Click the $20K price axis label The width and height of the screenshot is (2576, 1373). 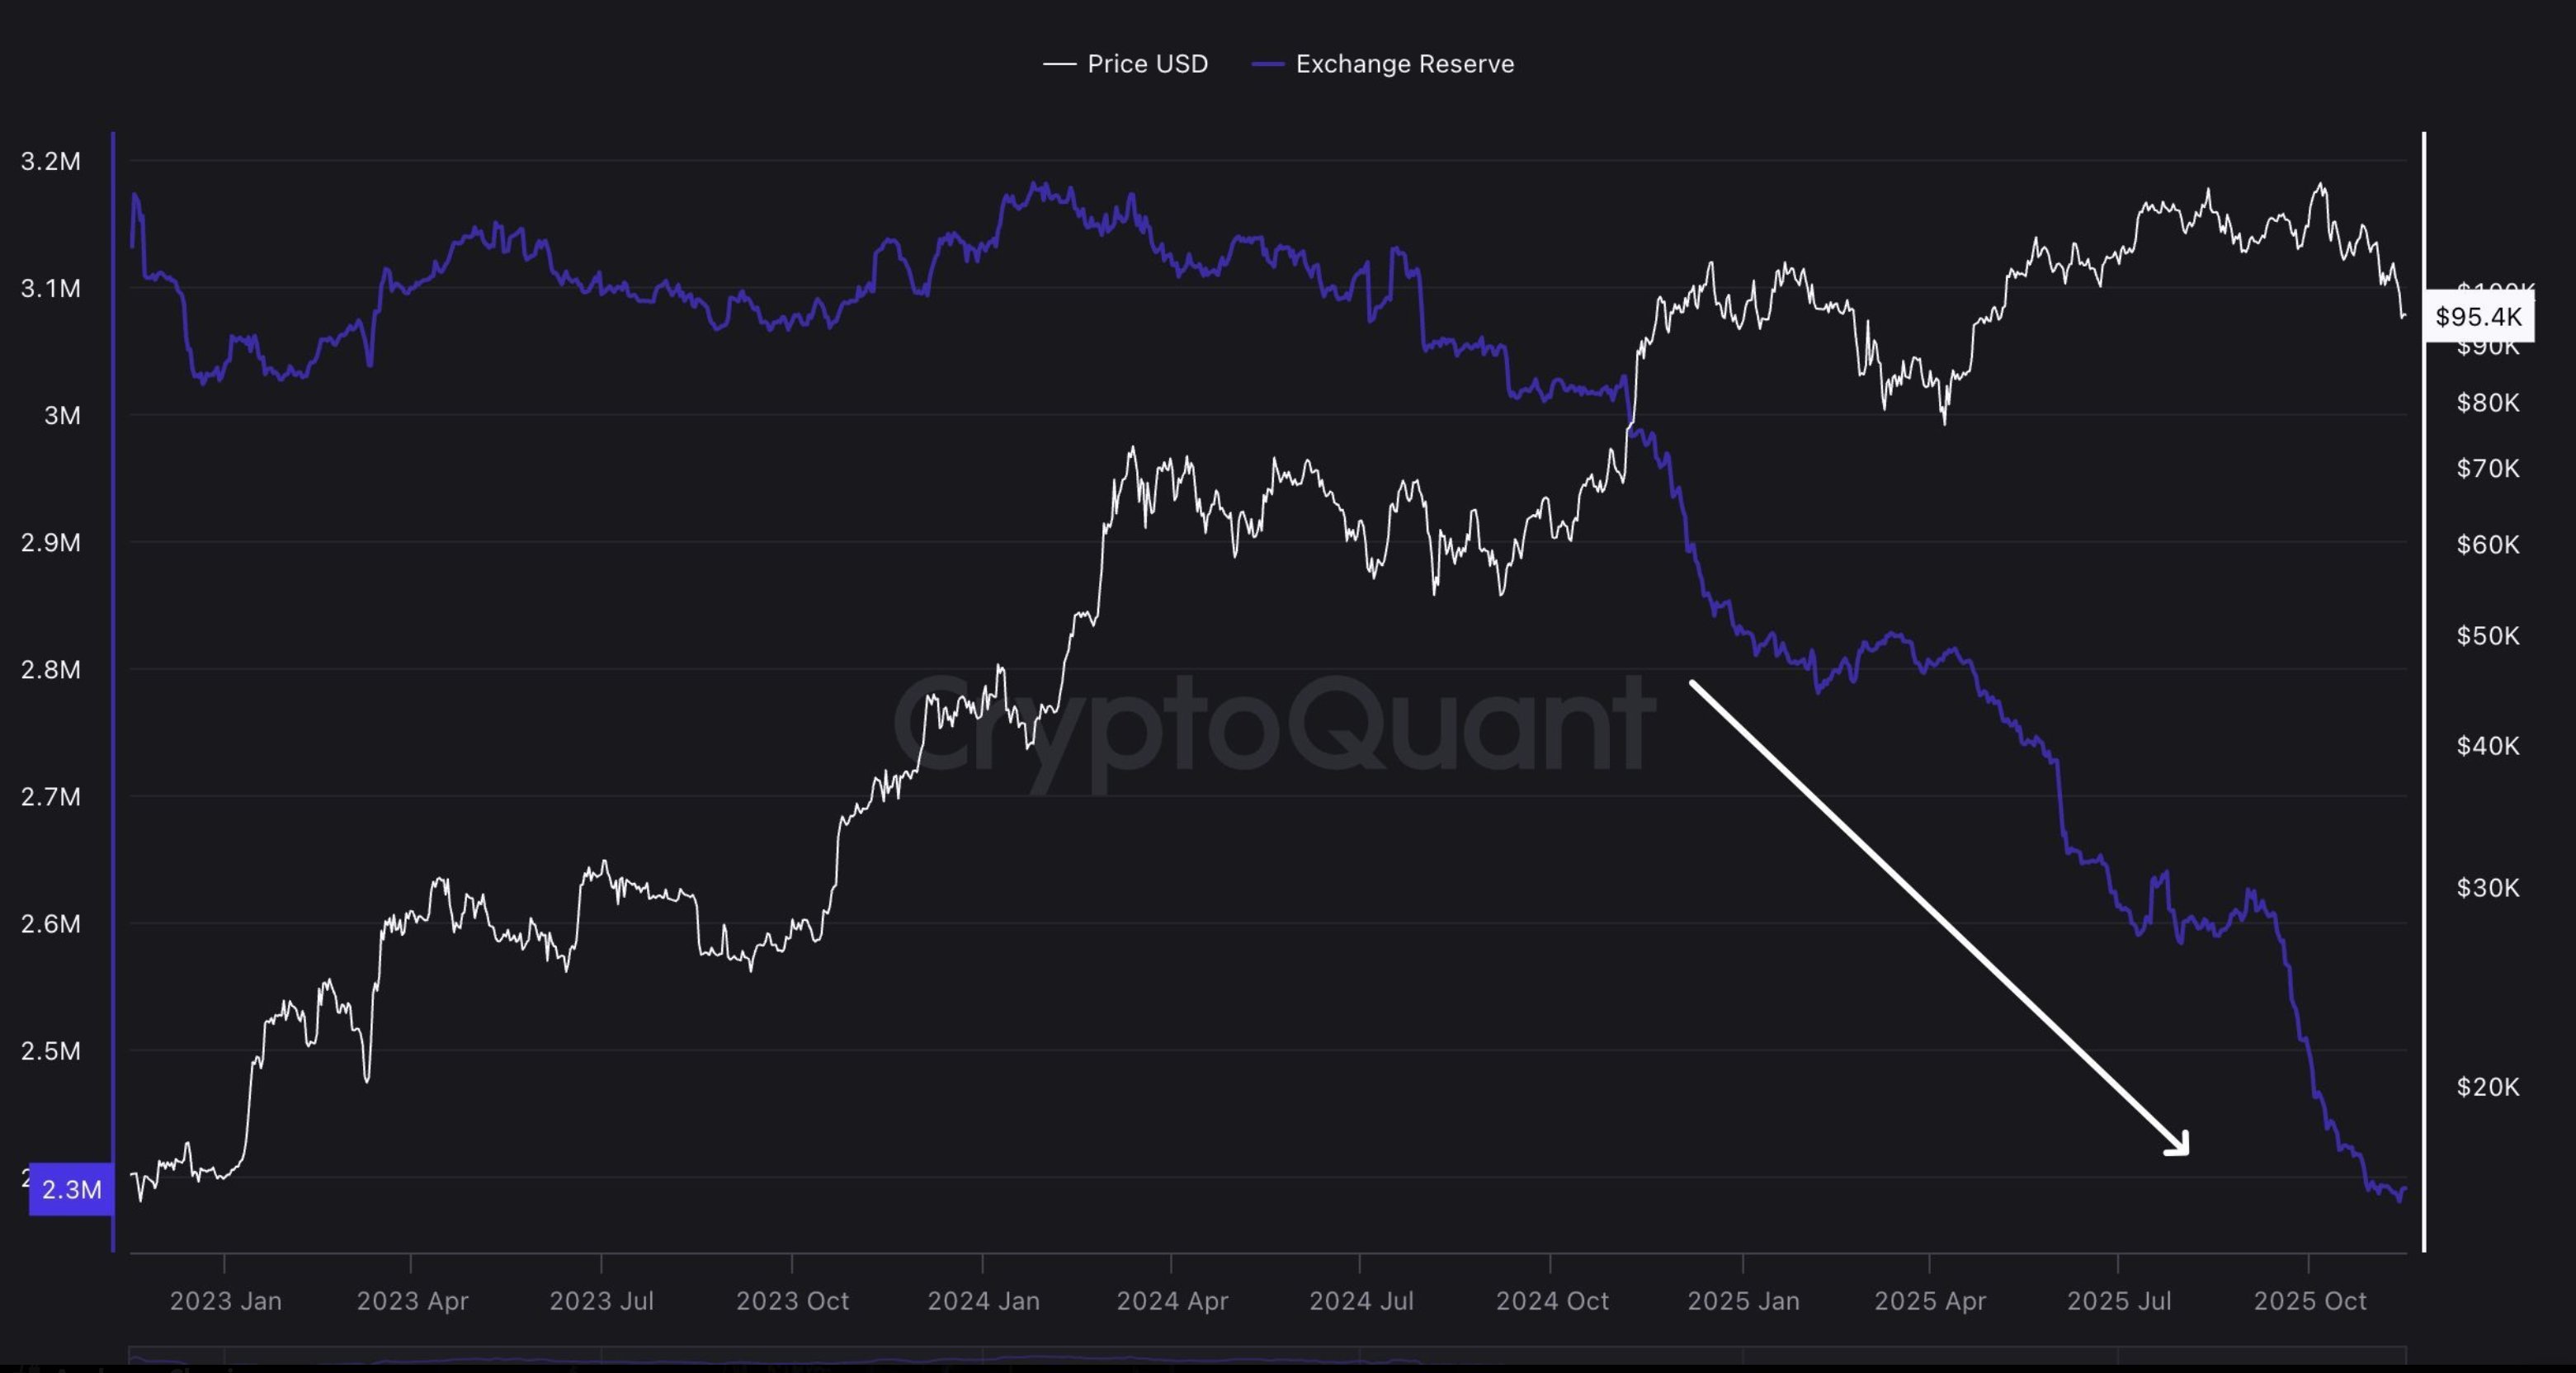pos(2487,1087)
